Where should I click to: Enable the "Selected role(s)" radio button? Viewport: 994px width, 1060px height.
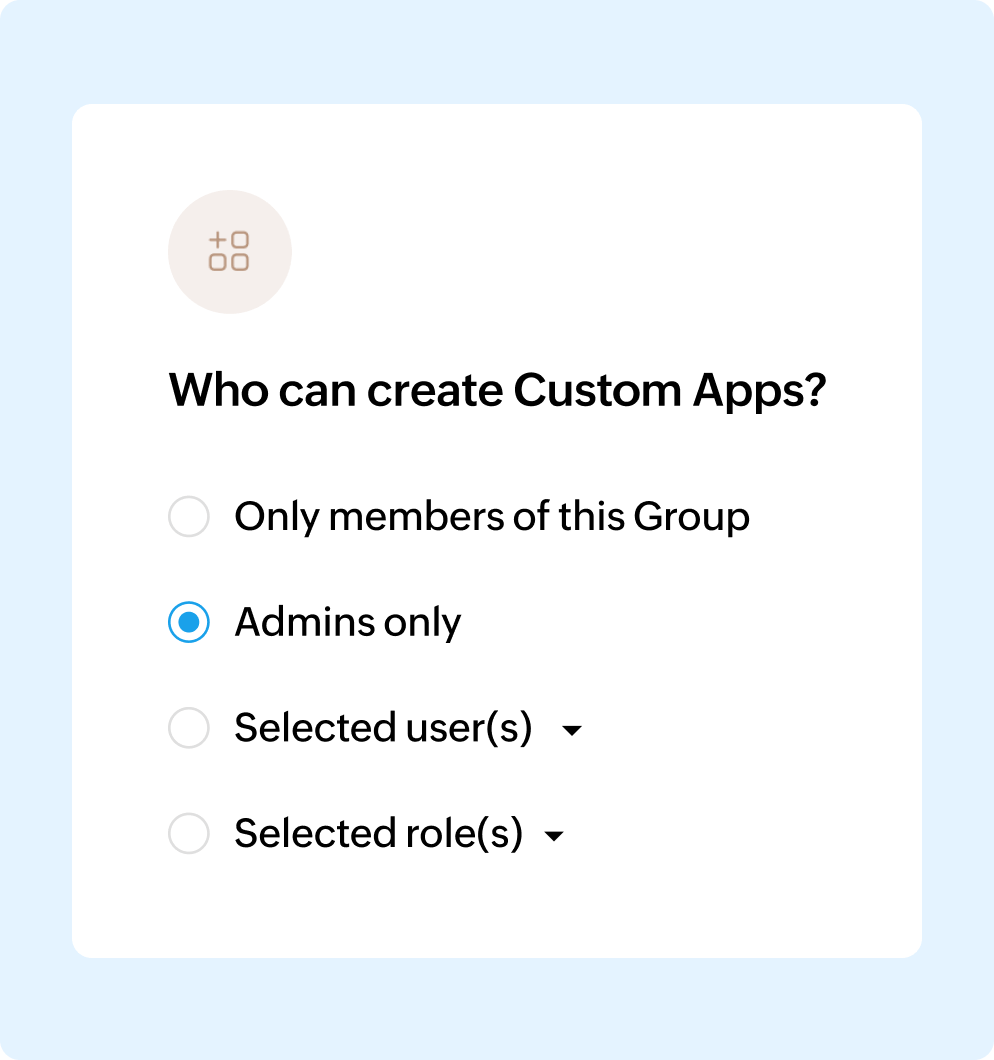pyautogui.click(x=189, y=833)
